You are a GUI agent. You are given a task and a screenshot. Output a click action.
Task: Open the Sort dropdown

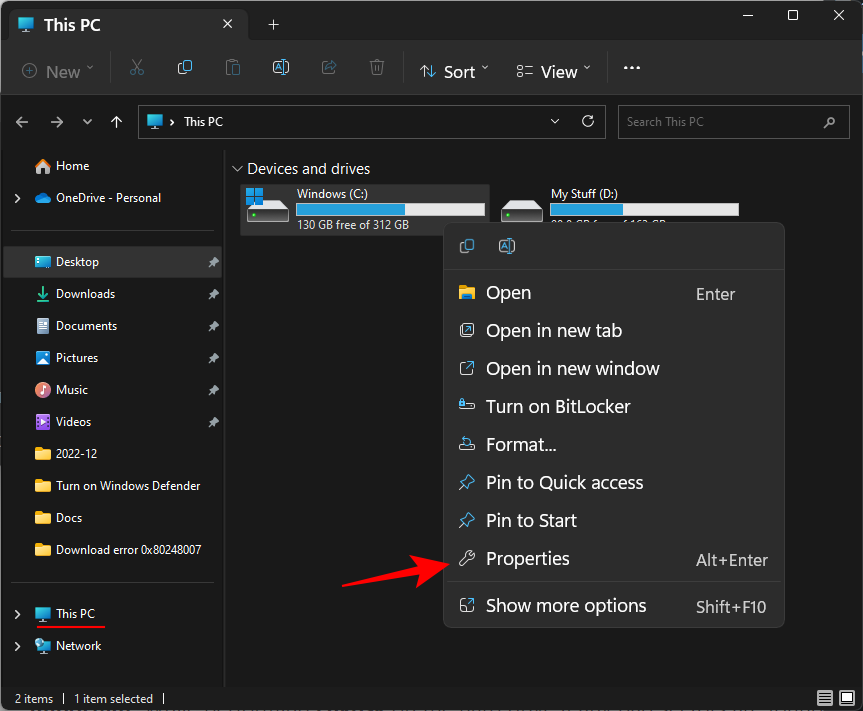[454, 71]
